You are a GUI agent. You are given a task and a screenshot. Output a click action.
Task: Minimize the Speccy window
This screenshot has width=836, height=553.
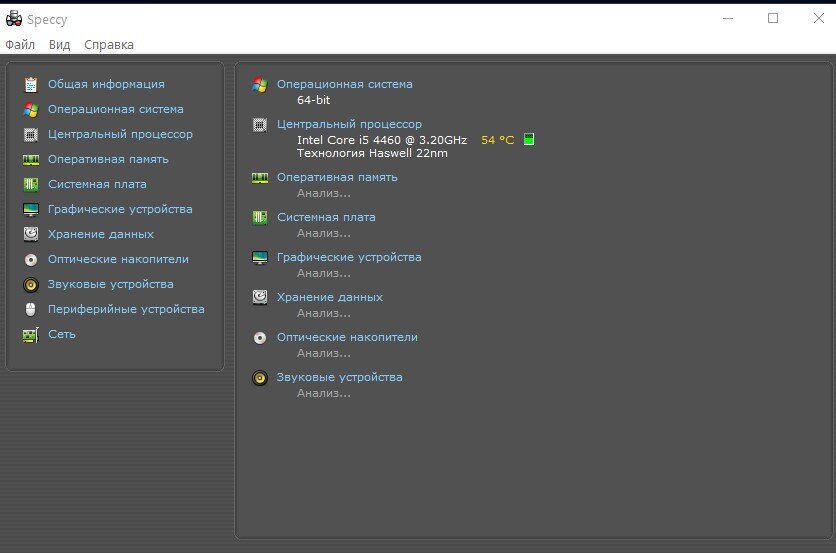coord(728,19)
